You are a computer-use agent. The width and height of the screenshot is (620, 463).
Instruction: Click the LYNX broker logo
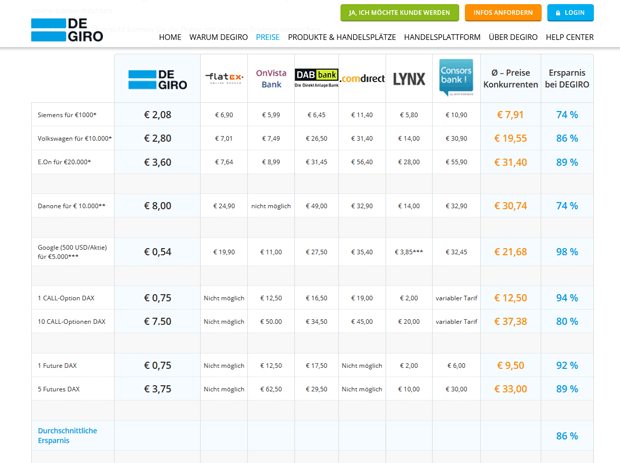409,79
